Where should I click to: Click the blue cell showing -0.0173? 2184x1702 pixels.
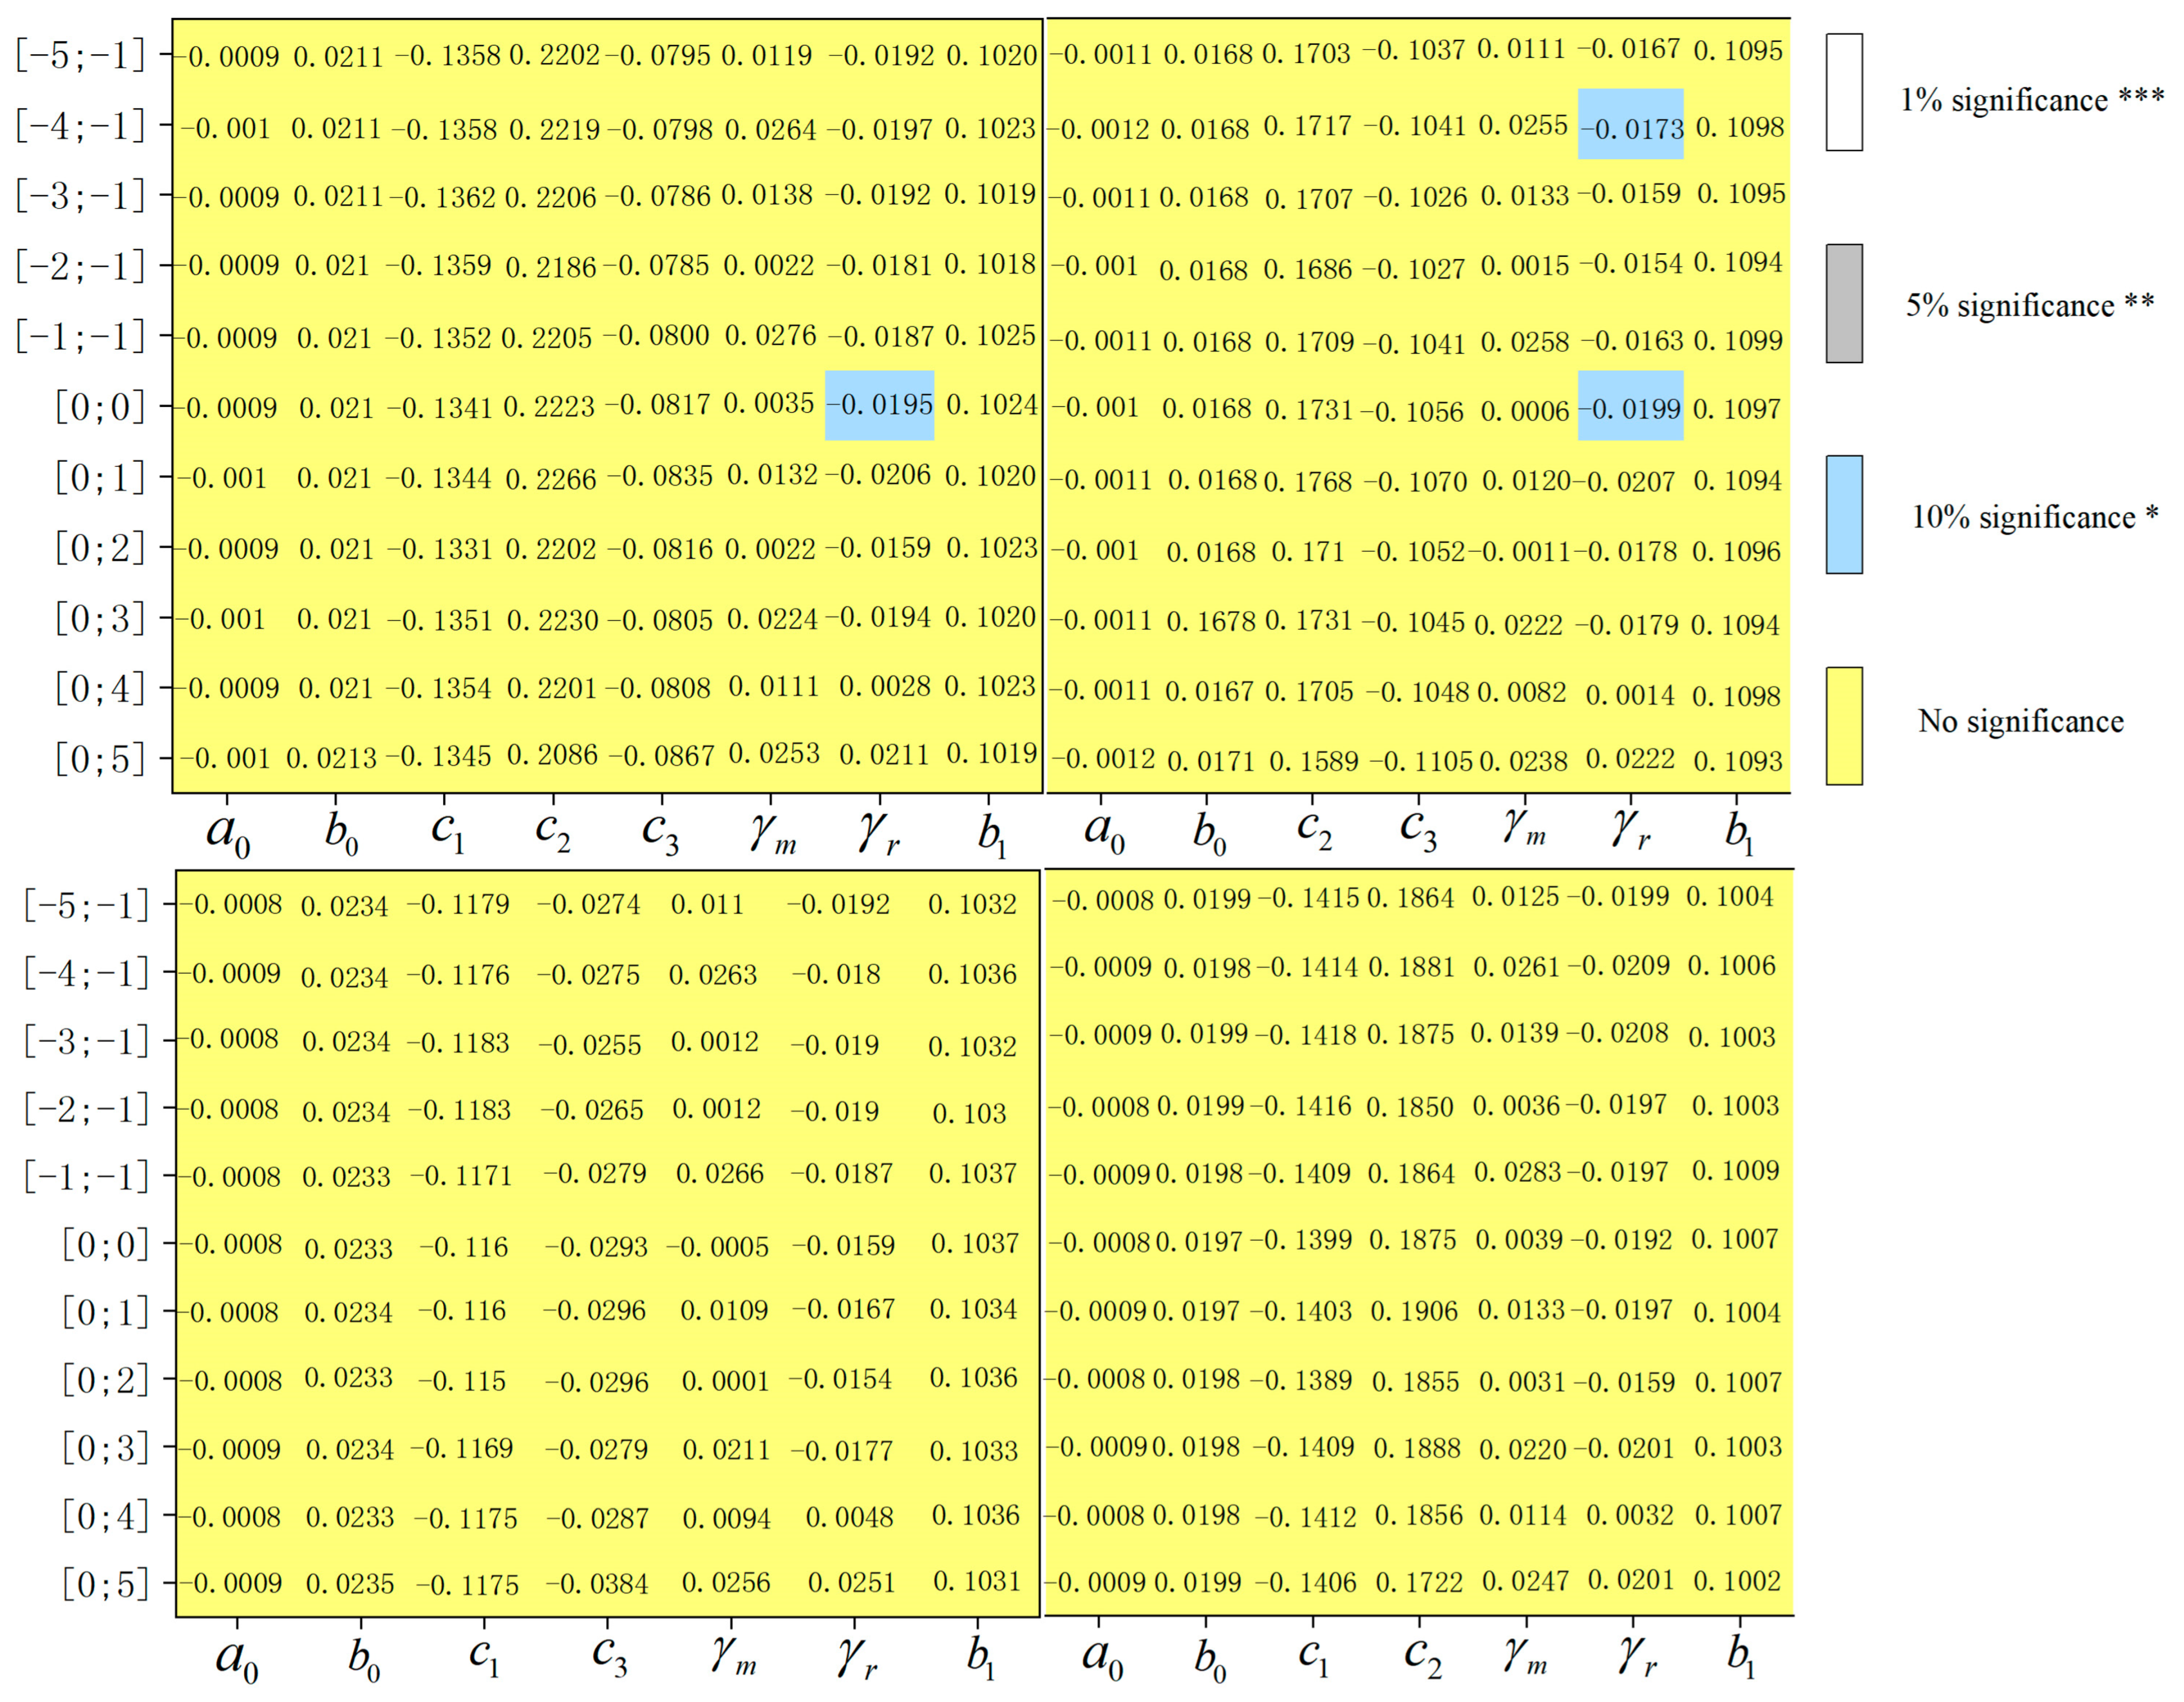[x=1630, y=125]
